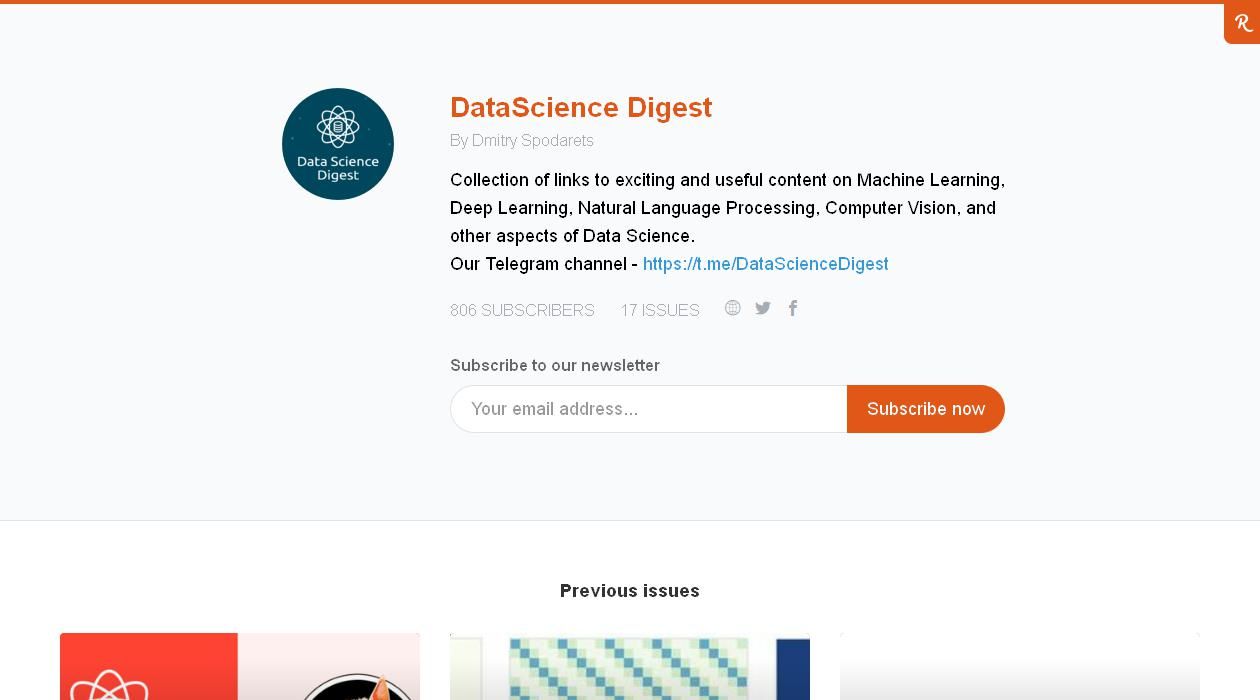Click the 'Our Telegram channel' text
Viewport: 1260px width, 700px height.
[543, 264]
